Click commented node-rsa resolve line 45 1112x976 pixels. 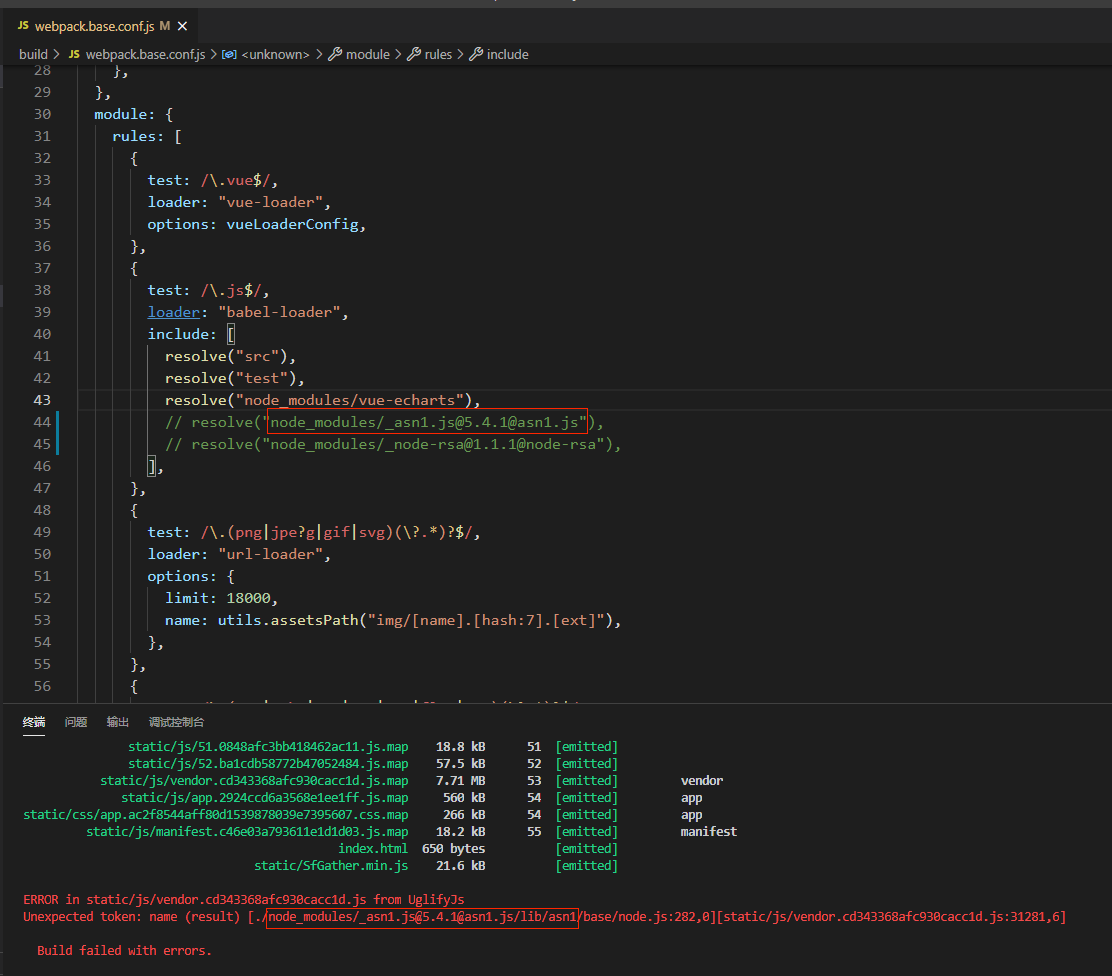point(393,444)
